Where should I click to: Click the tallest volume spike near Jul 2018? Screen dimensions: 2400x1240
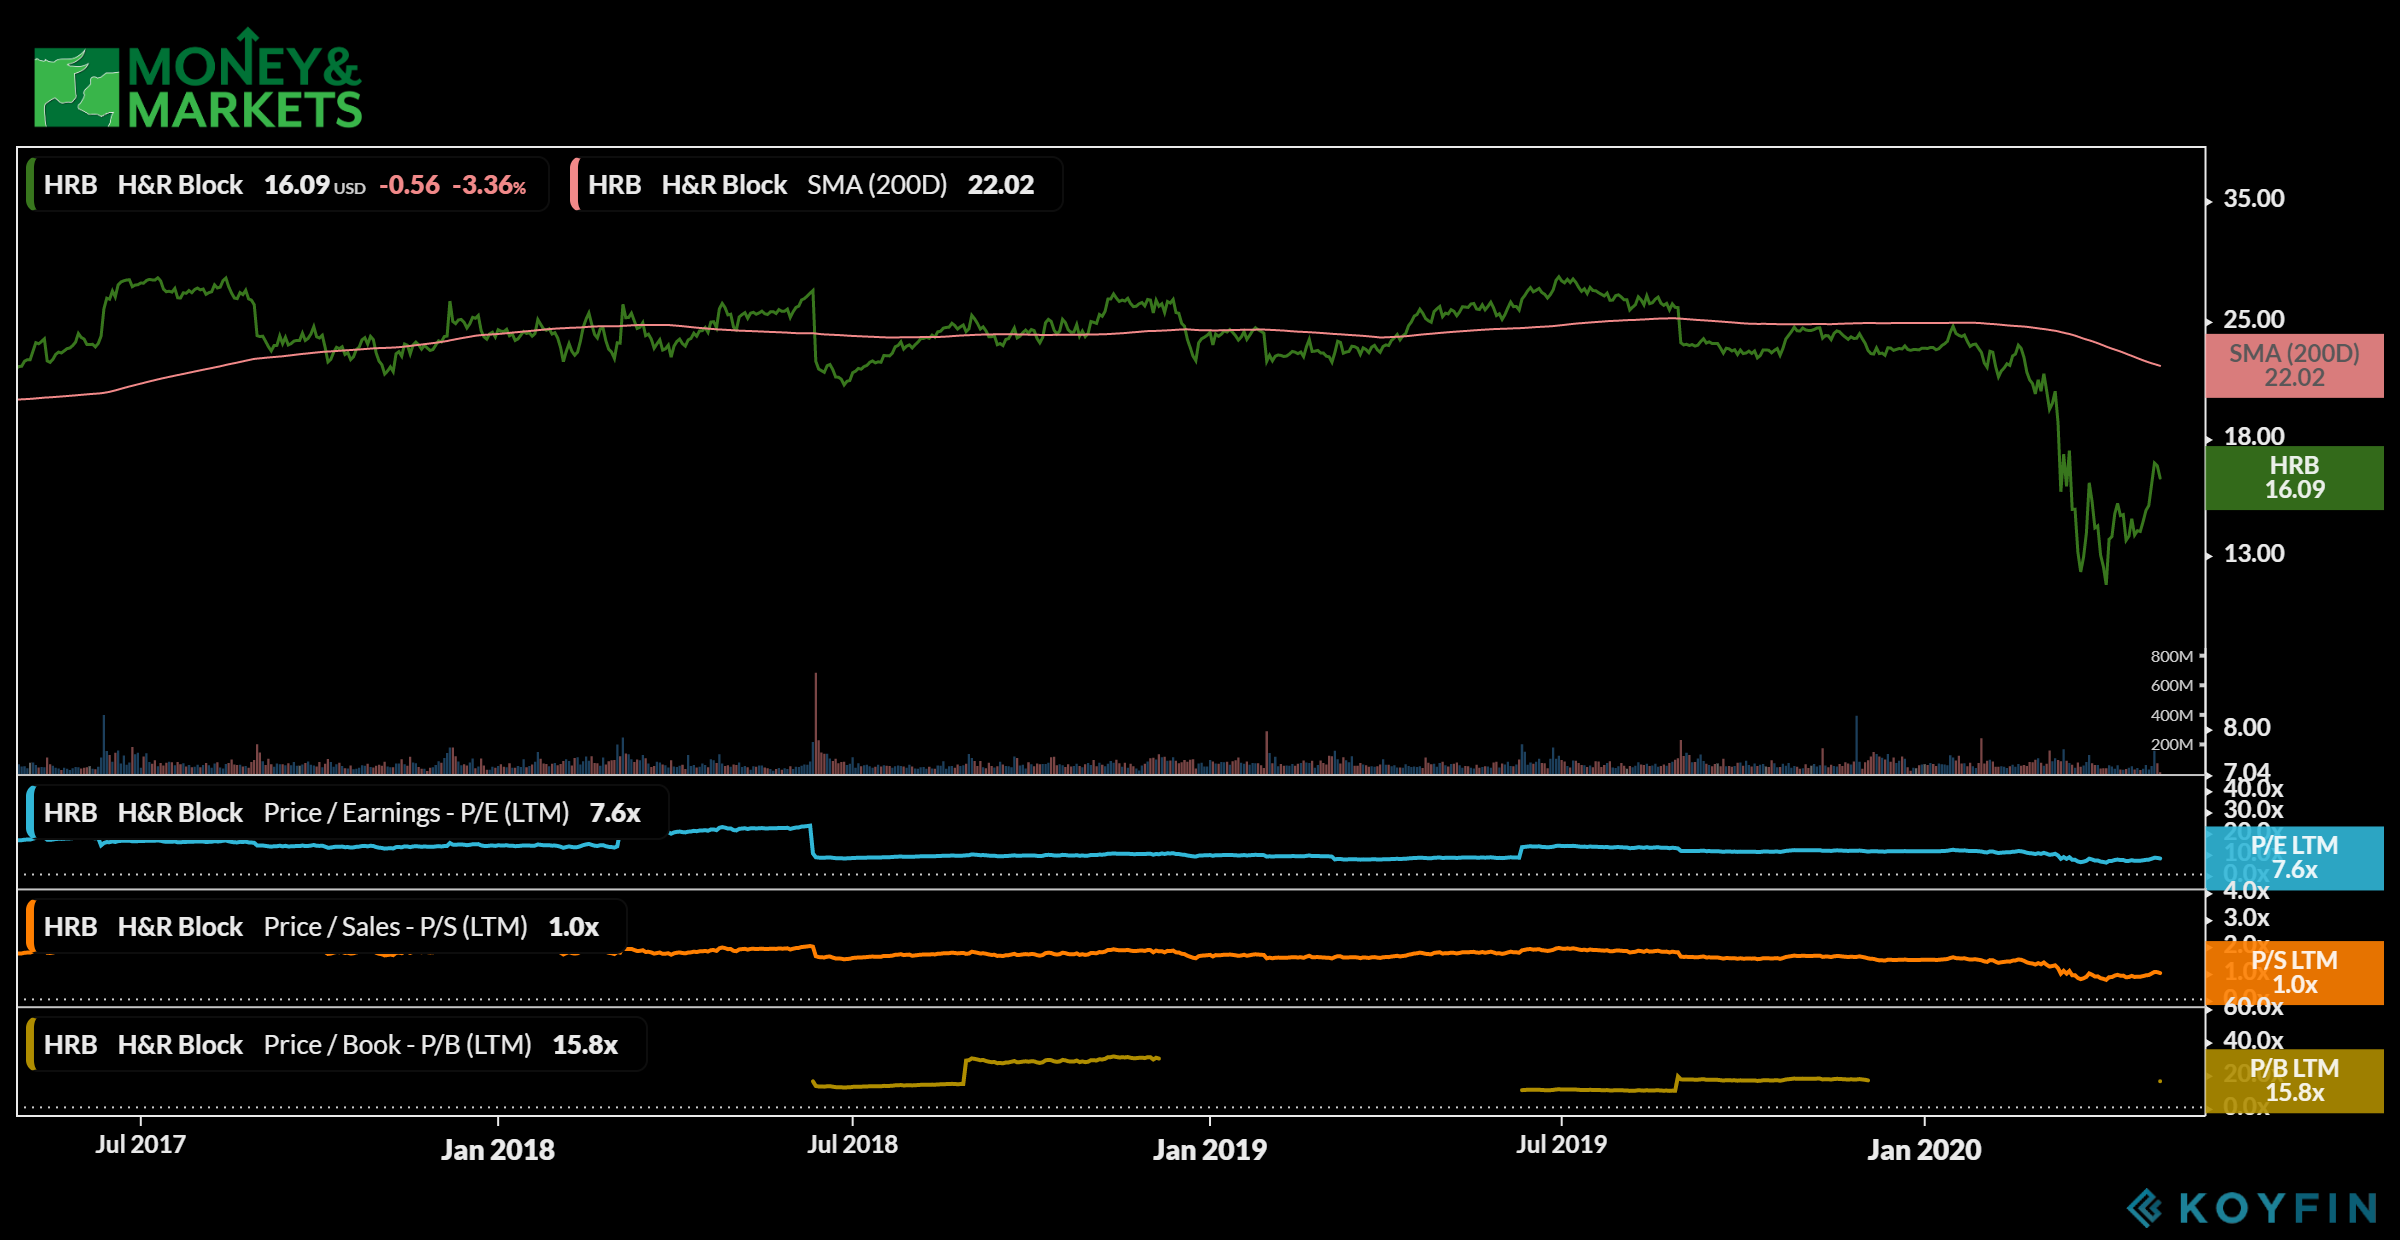[x=816, y=722]
